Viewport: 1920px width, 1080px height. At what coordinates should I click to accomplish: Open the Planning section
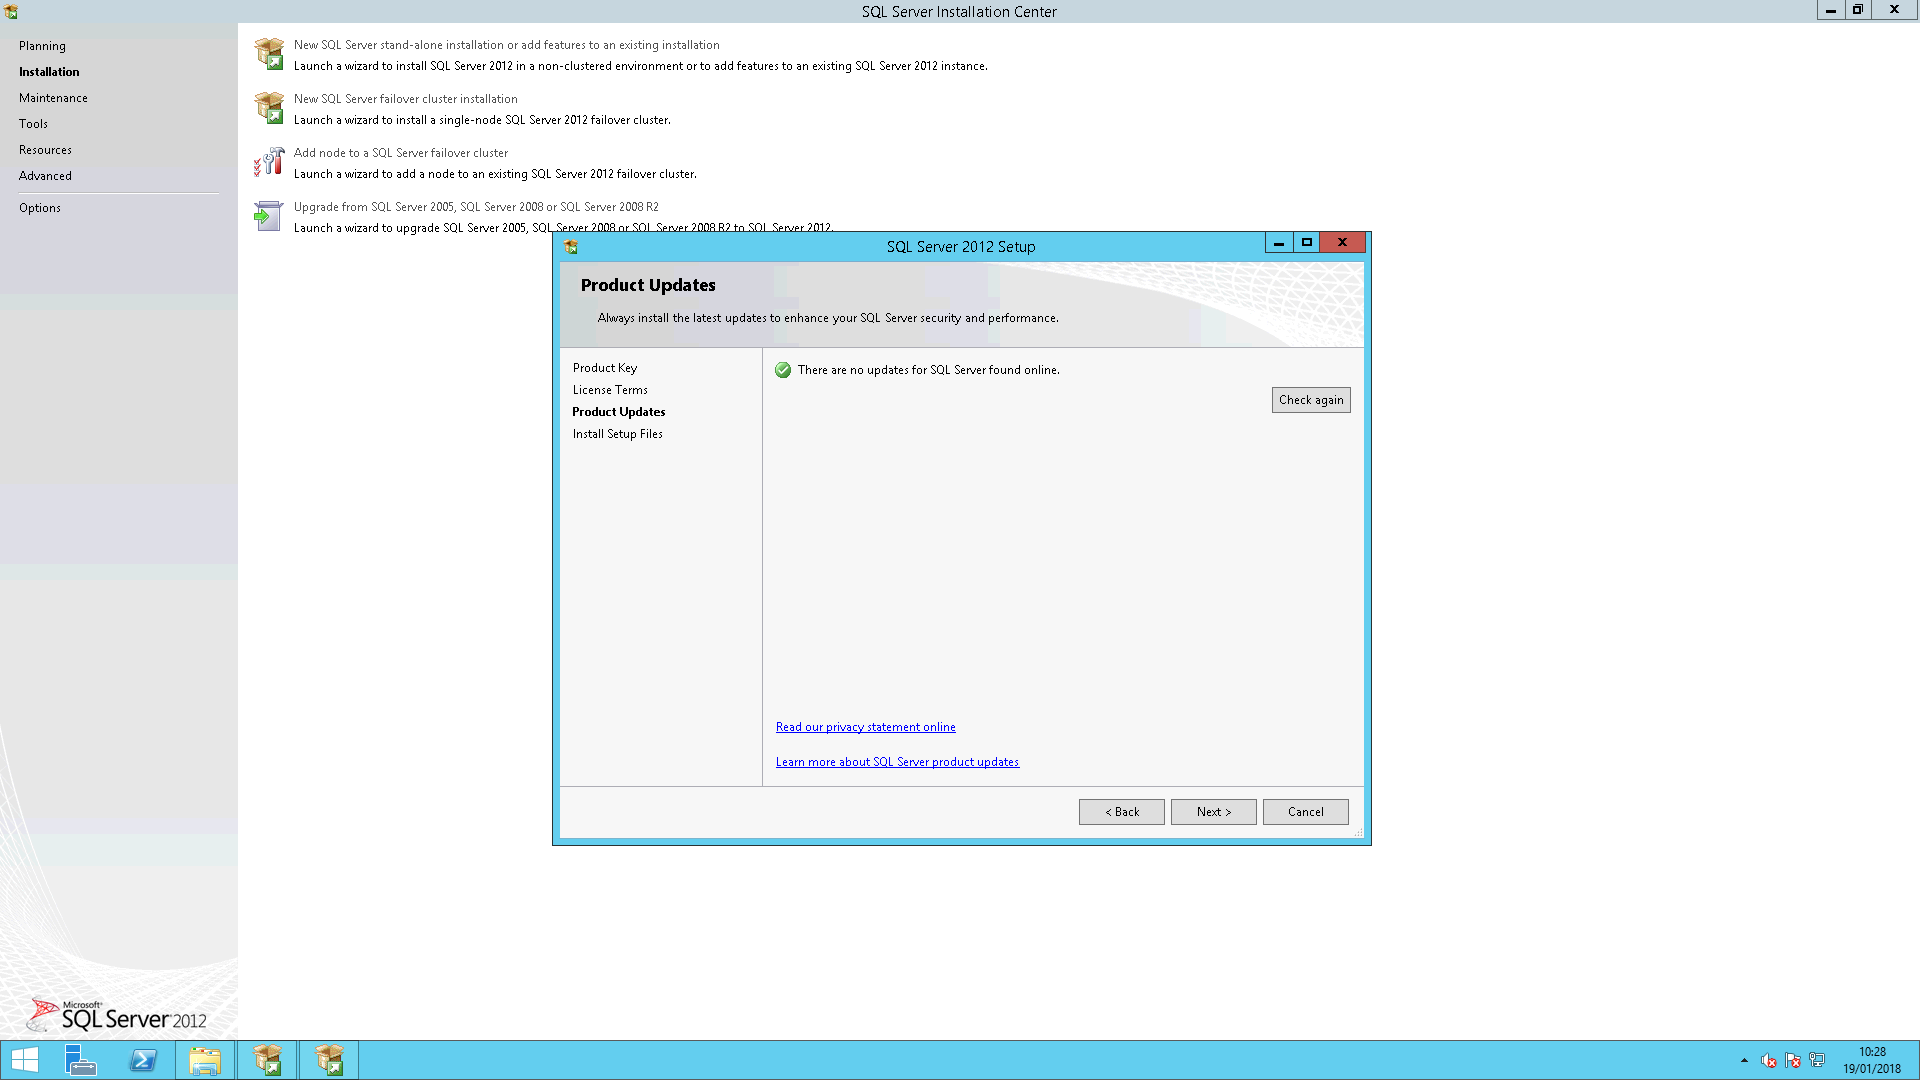pyautogui.click(x=42, y=46)
